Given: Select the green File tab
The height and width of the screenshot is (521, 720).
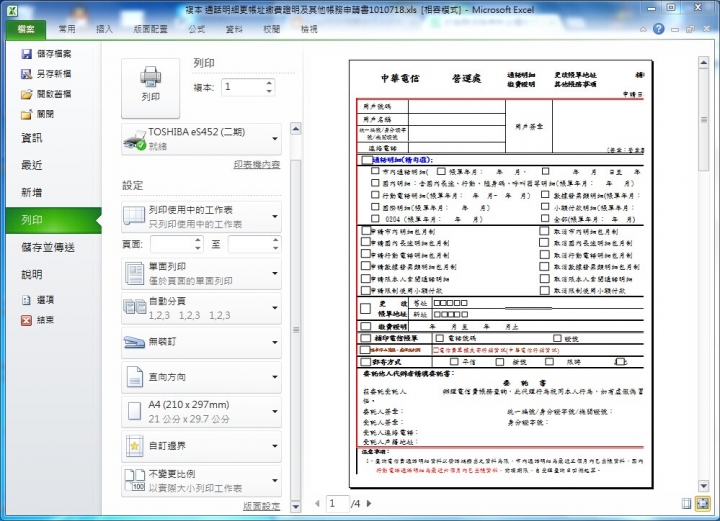Looking at the screenshot, I should point(26,29).
